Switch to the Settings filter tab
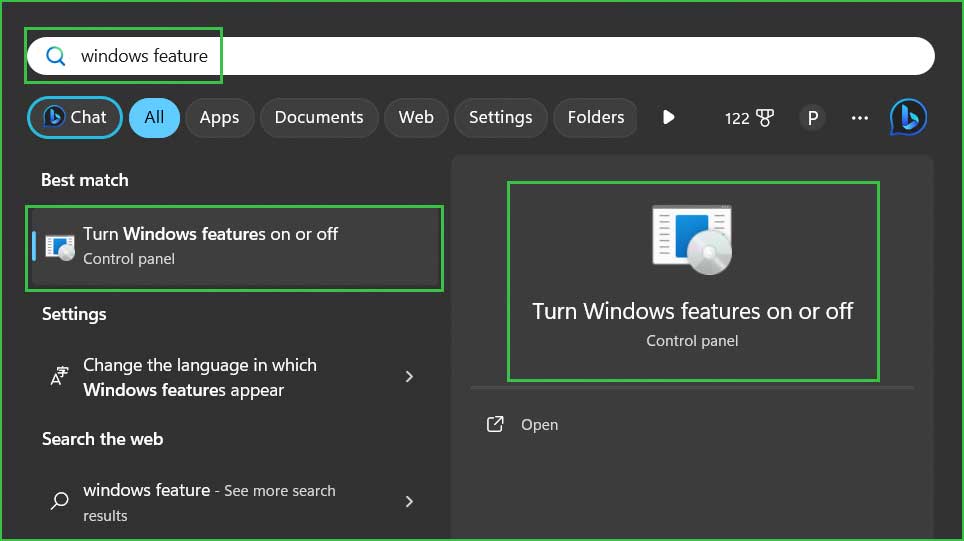Image resolution: width=964 pixels, height=541 pixels. 500,117
